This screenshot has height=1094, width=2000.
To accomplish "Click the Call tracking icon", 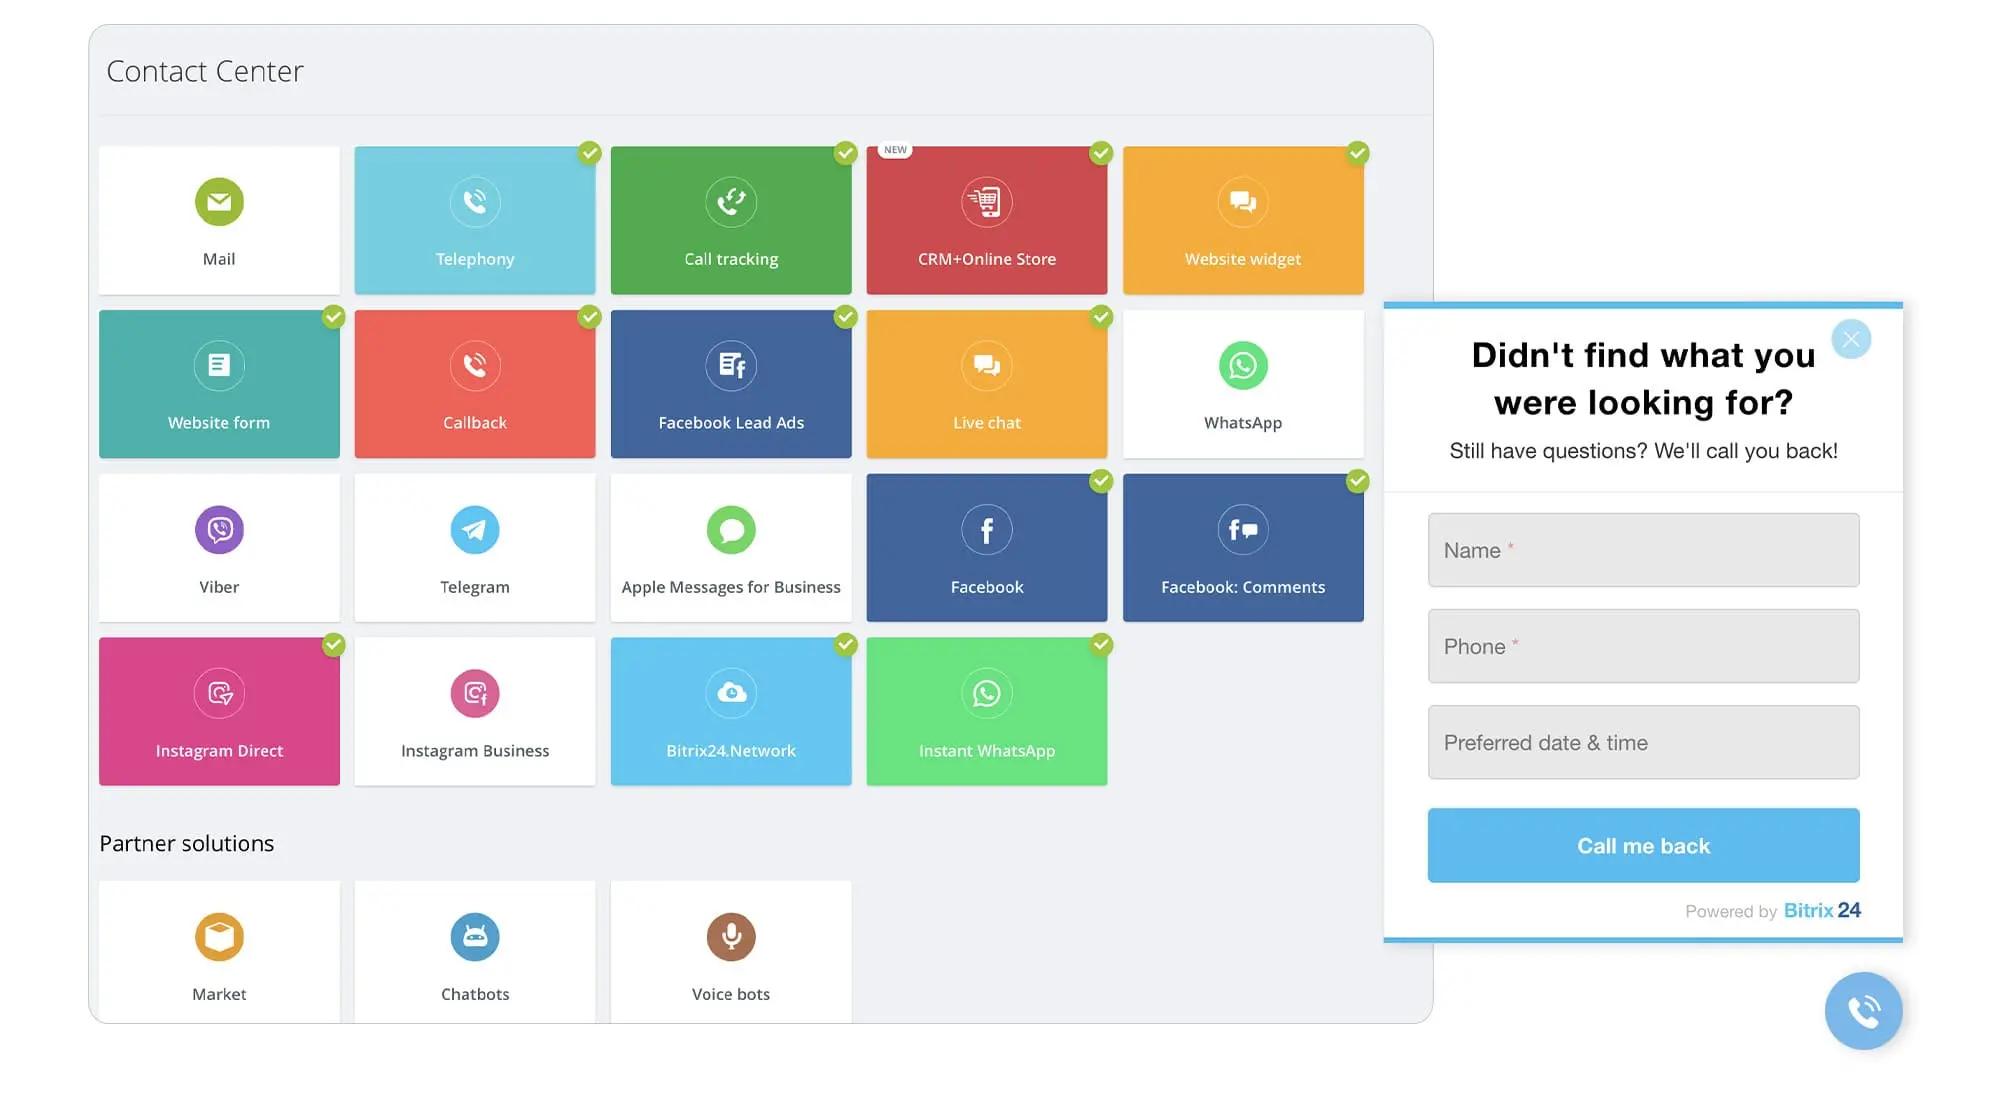I will (731, 202).
